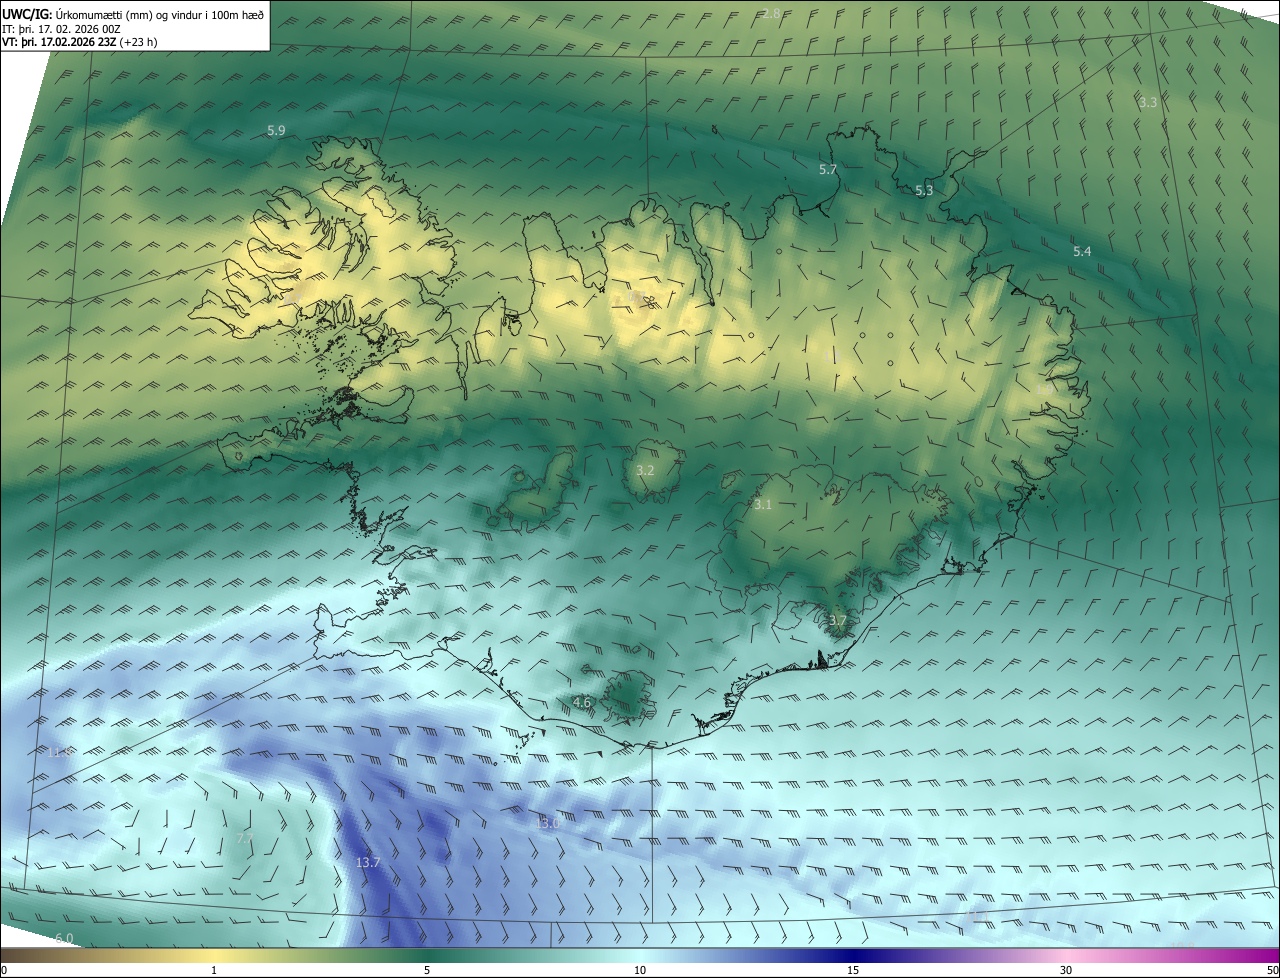Click the 5.9 value label northwest of Iceland

276,131
